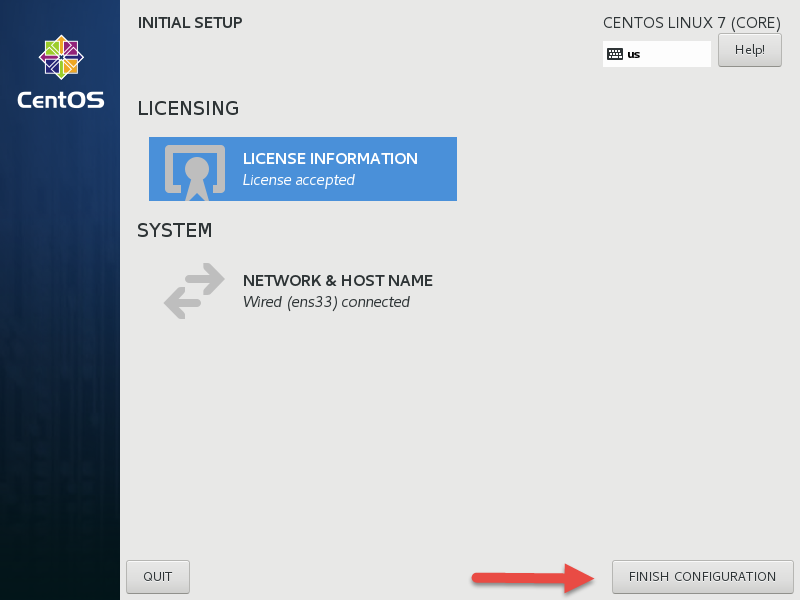This screenshot has width=800, height=600.
Task: Click the network arrows icon
Action: [x=194, y=291]
